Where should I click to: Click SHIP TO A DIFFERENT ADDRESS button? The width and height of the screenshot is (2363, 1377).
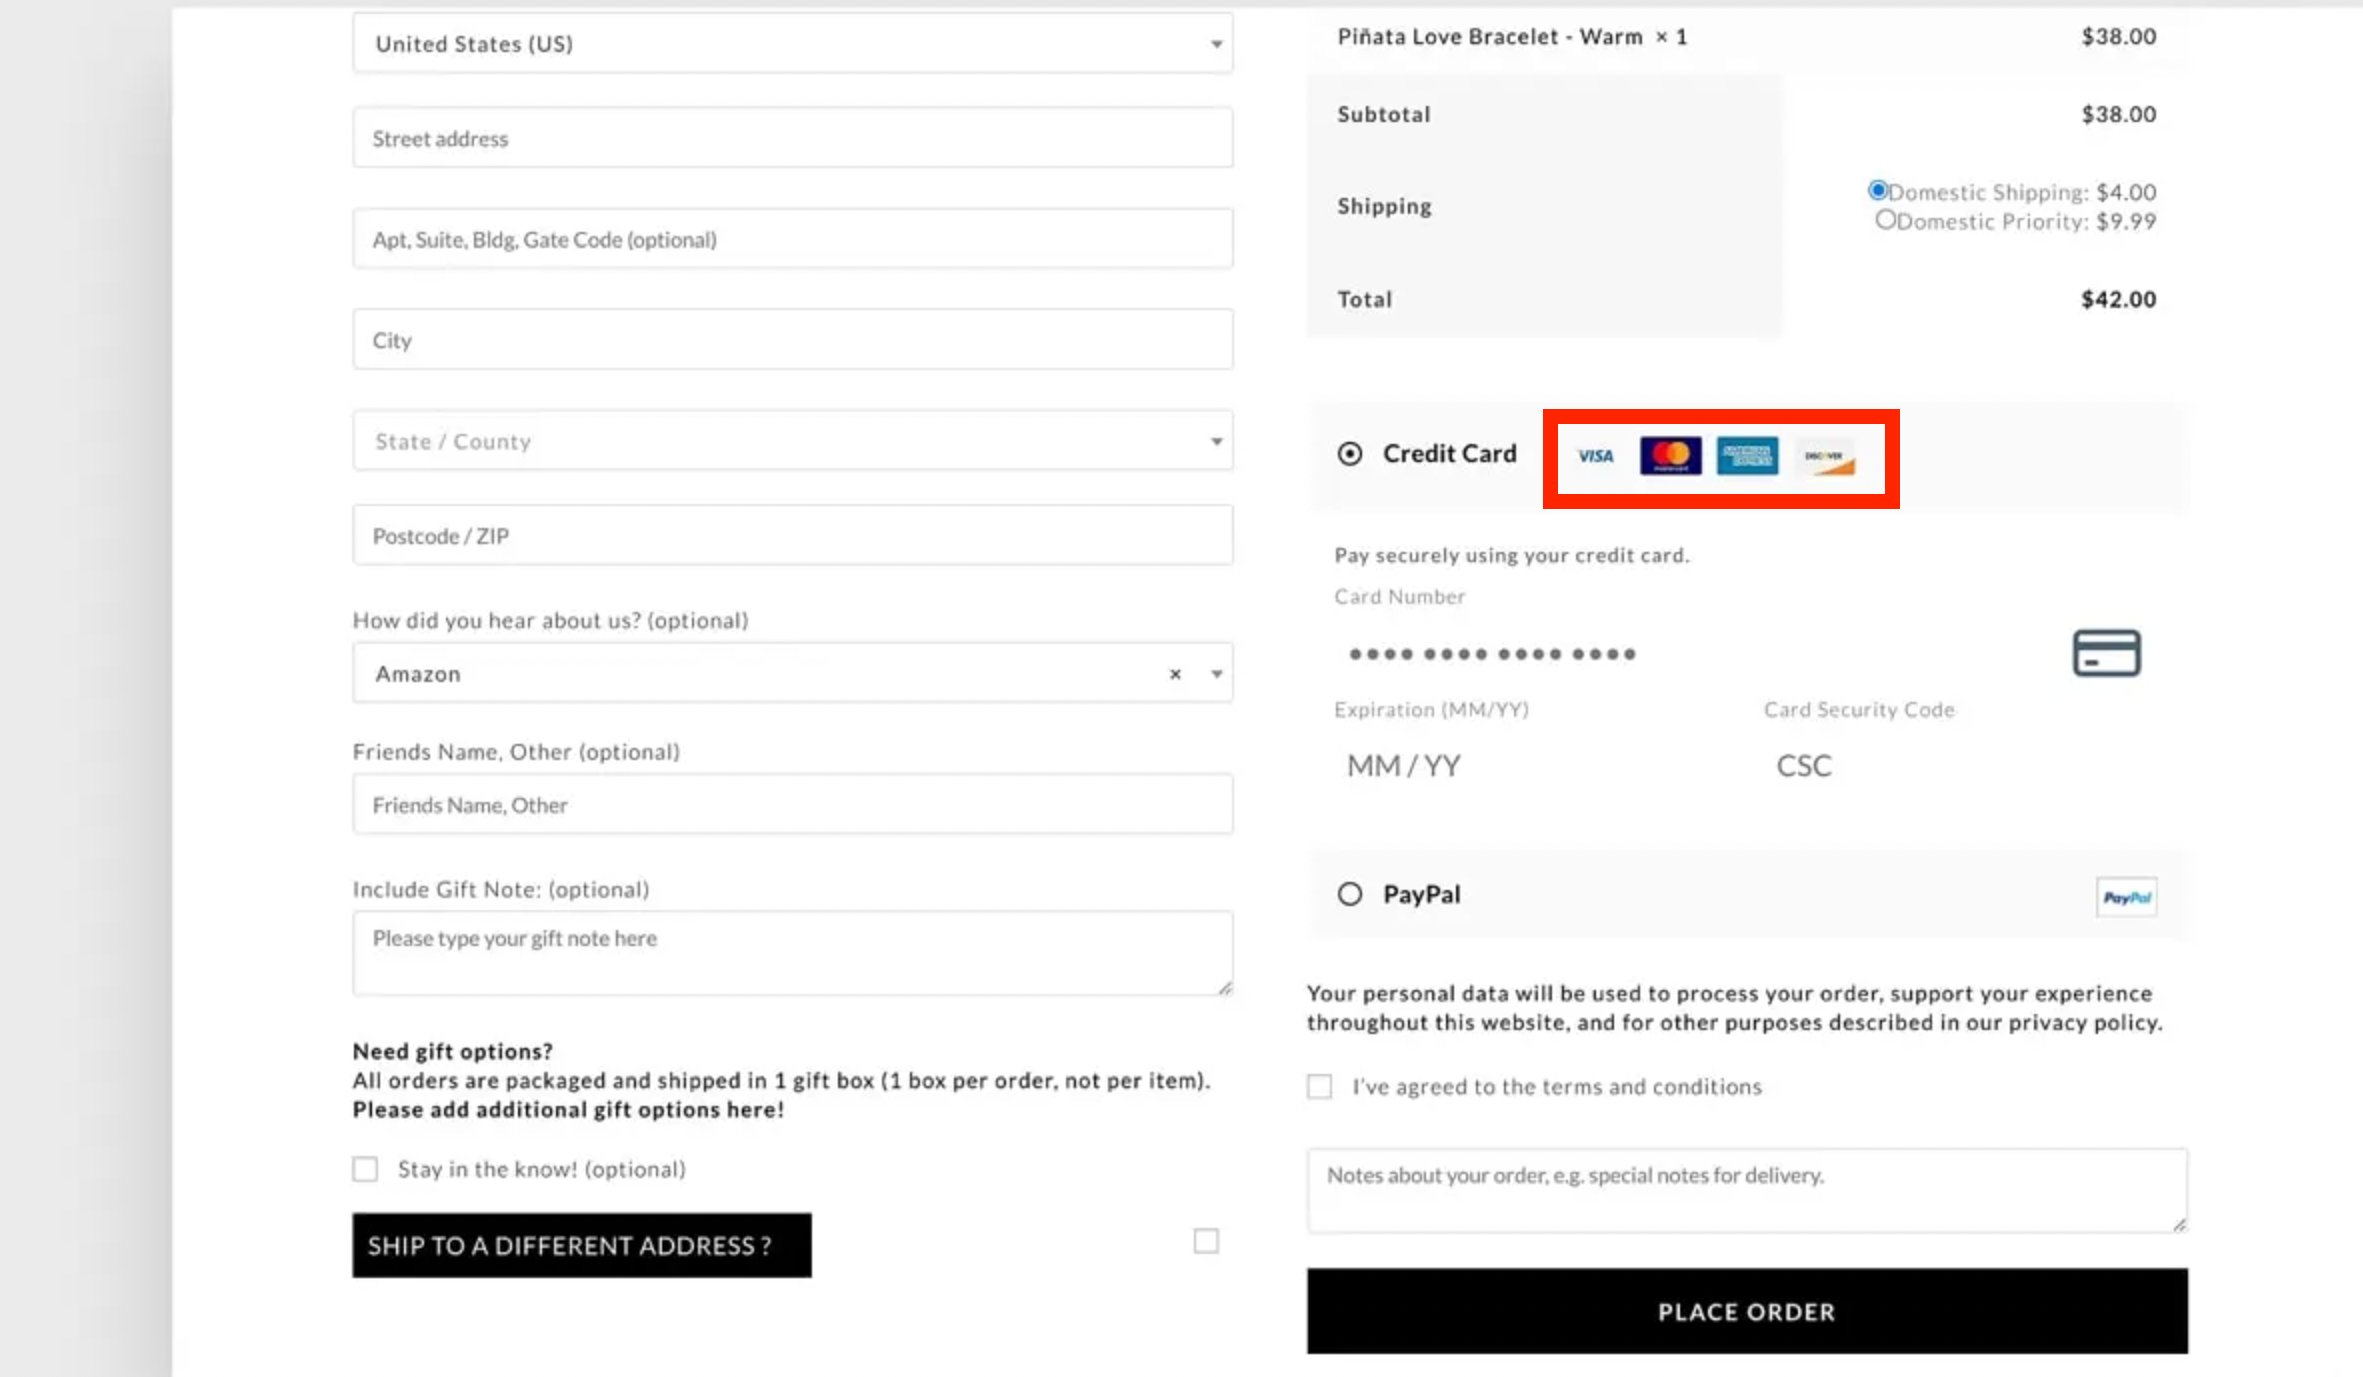click(582, 1244)
